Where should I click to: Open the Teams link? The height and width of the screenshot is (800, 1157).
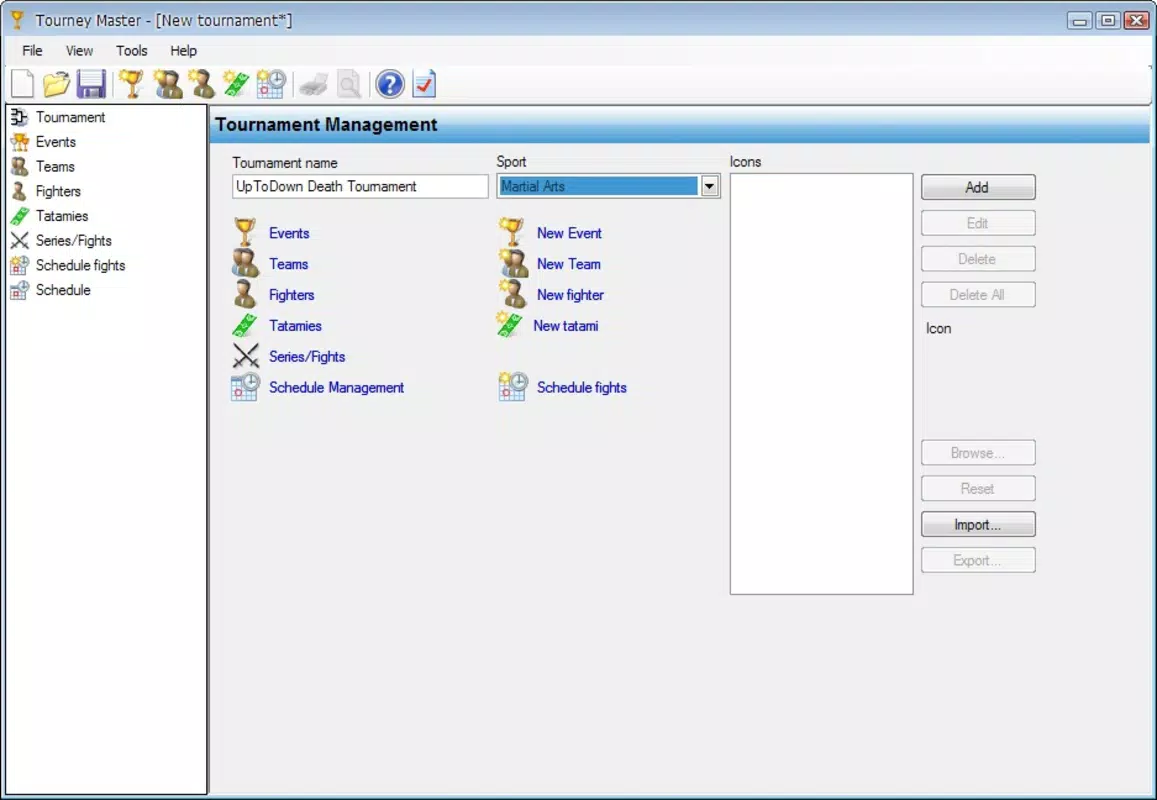pyautogui.click(x=289, y=264)
